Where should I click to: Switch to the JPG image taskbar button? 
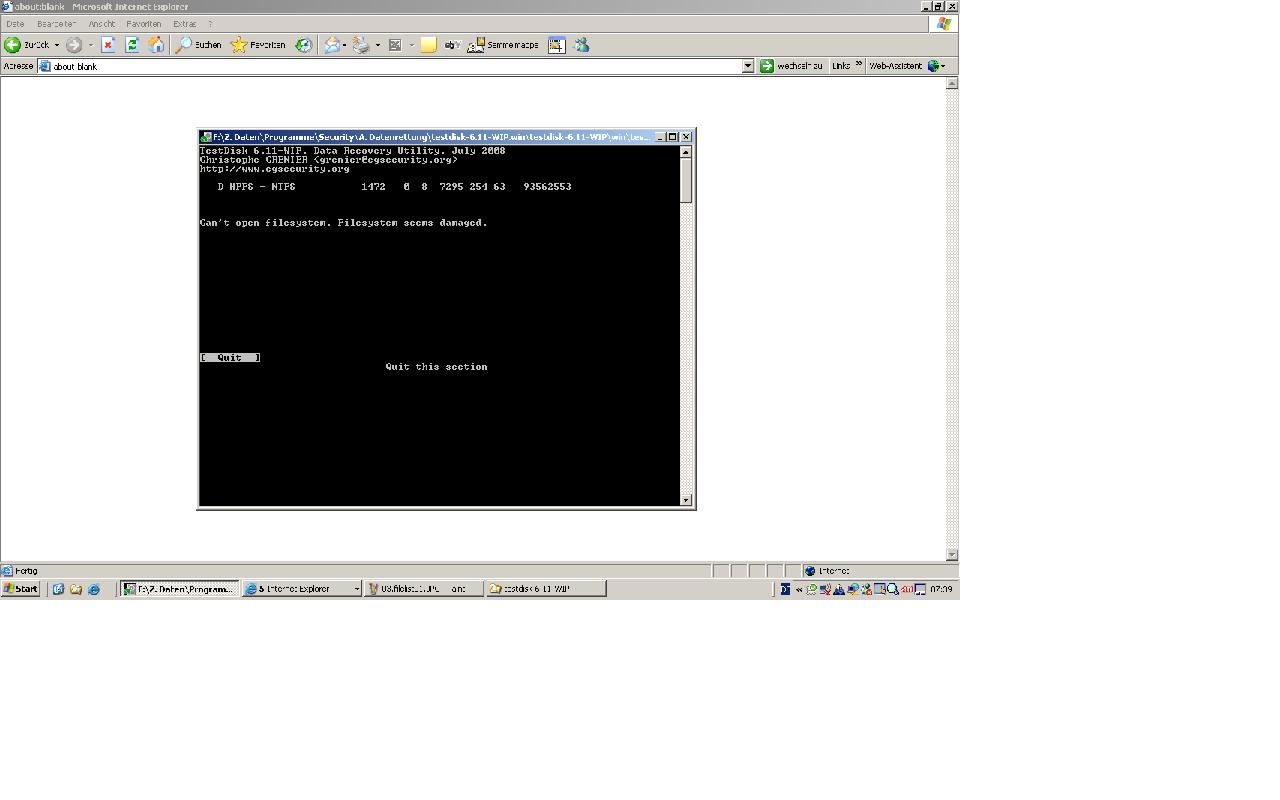424,589
